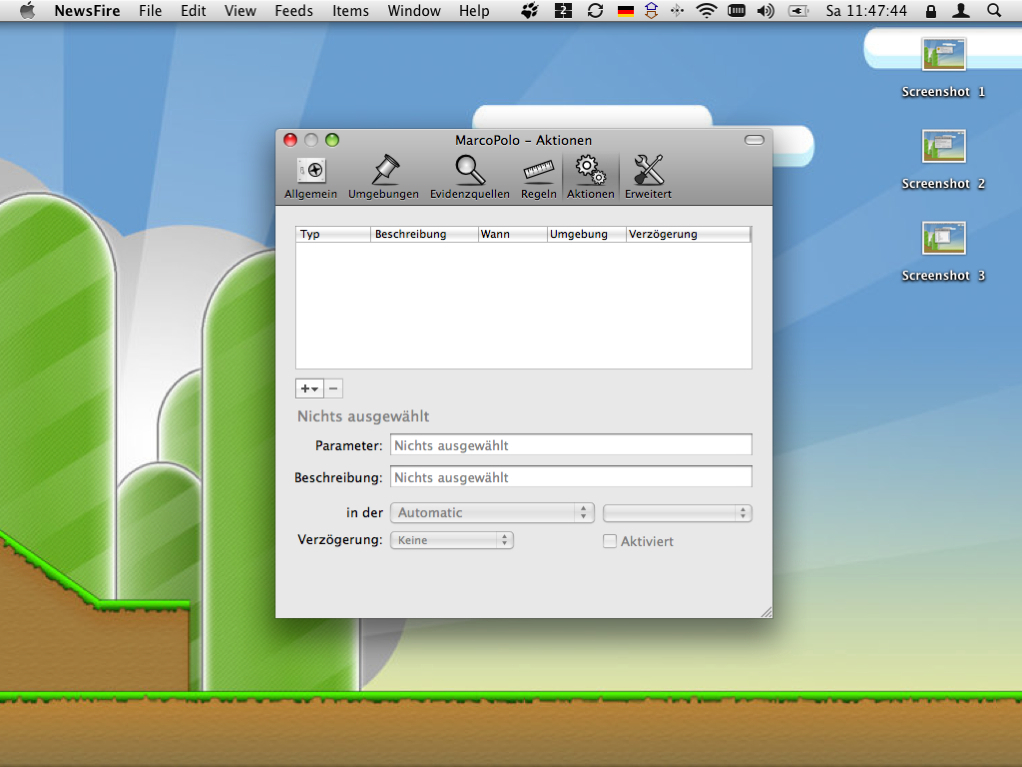This screenshot has height=767, width=1022.
Task: Remove selected action with minus button
Action: tap(333, 388)
